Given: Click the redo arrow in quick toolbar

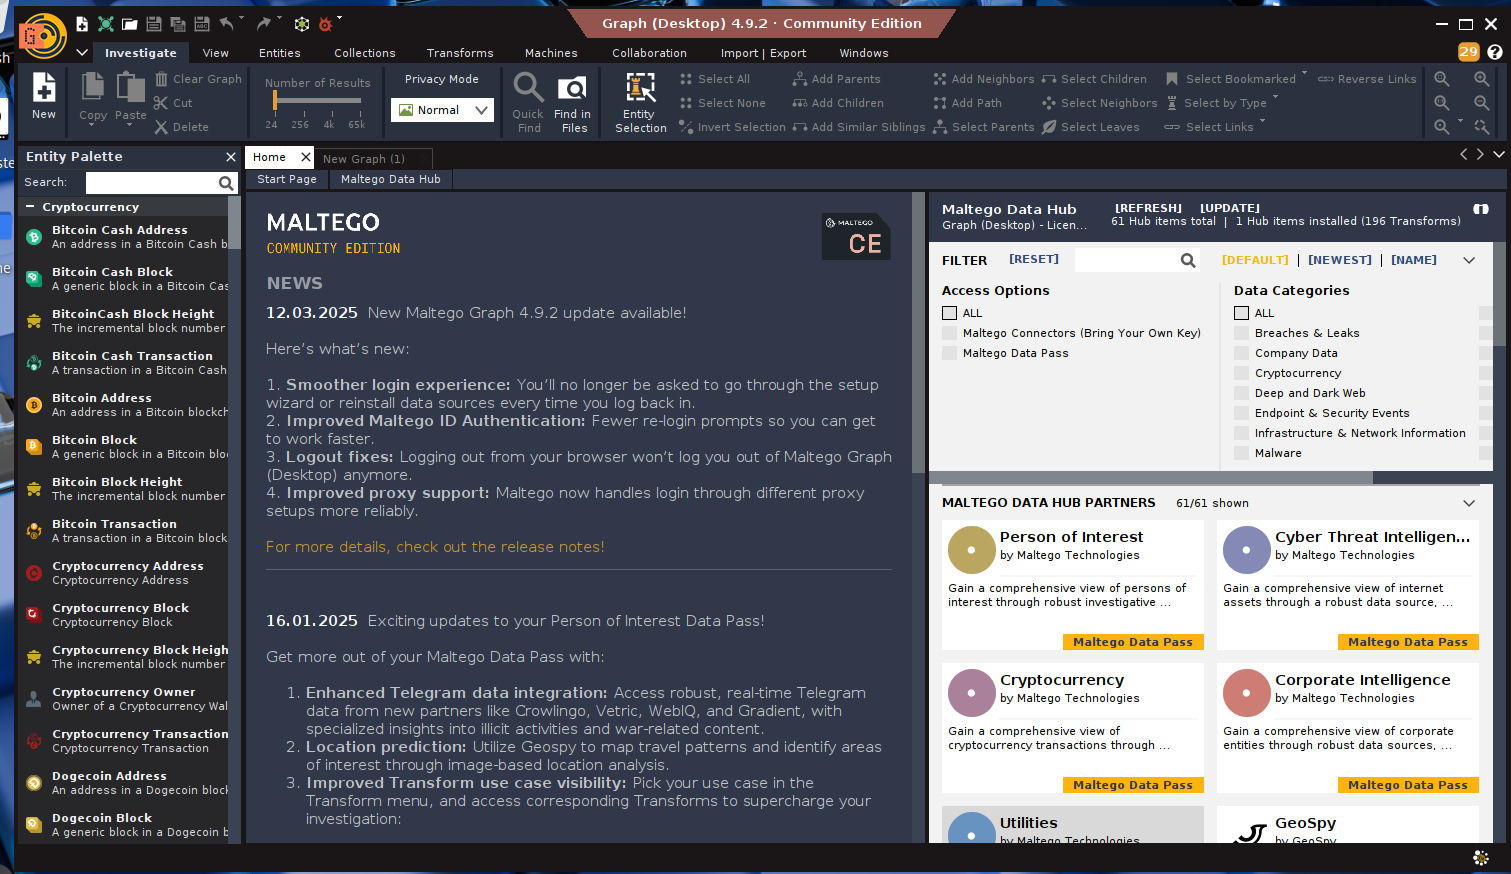Looking at the screenshot, I should point(263,23).
